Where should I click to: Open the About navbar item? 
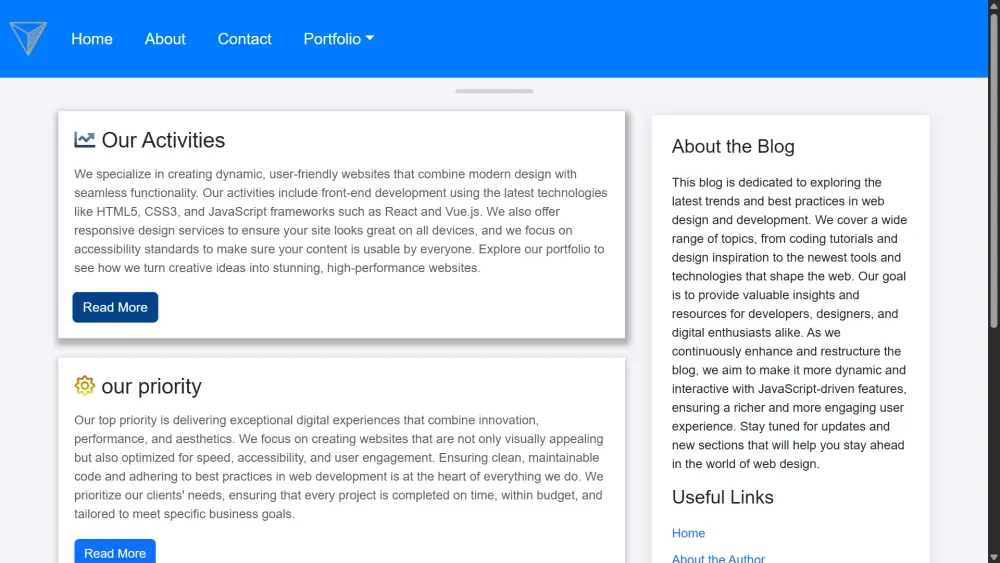(165, 39)
